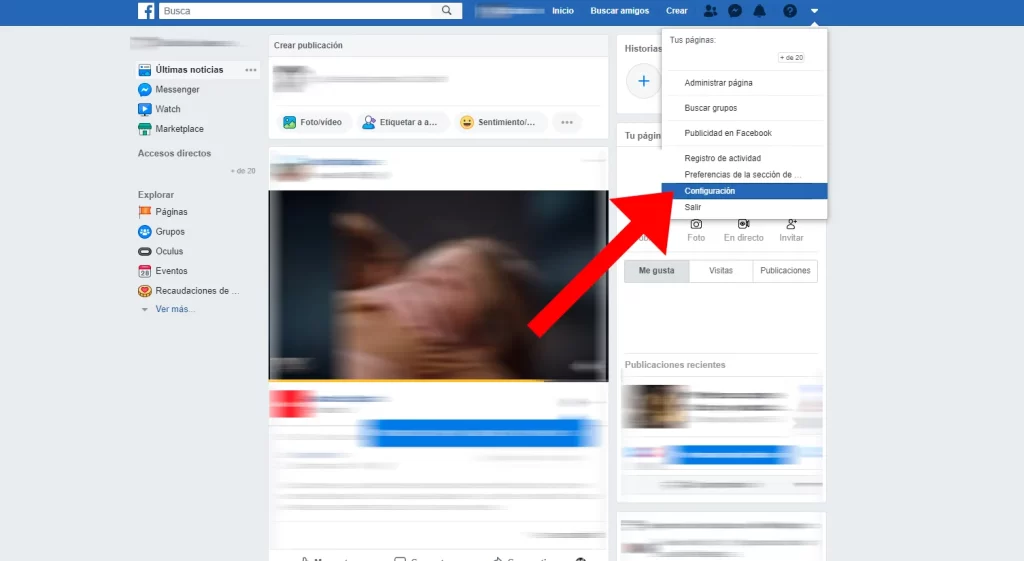
Task: Choose Registro de actividad menu entry
Action: (x=722, y=158)
